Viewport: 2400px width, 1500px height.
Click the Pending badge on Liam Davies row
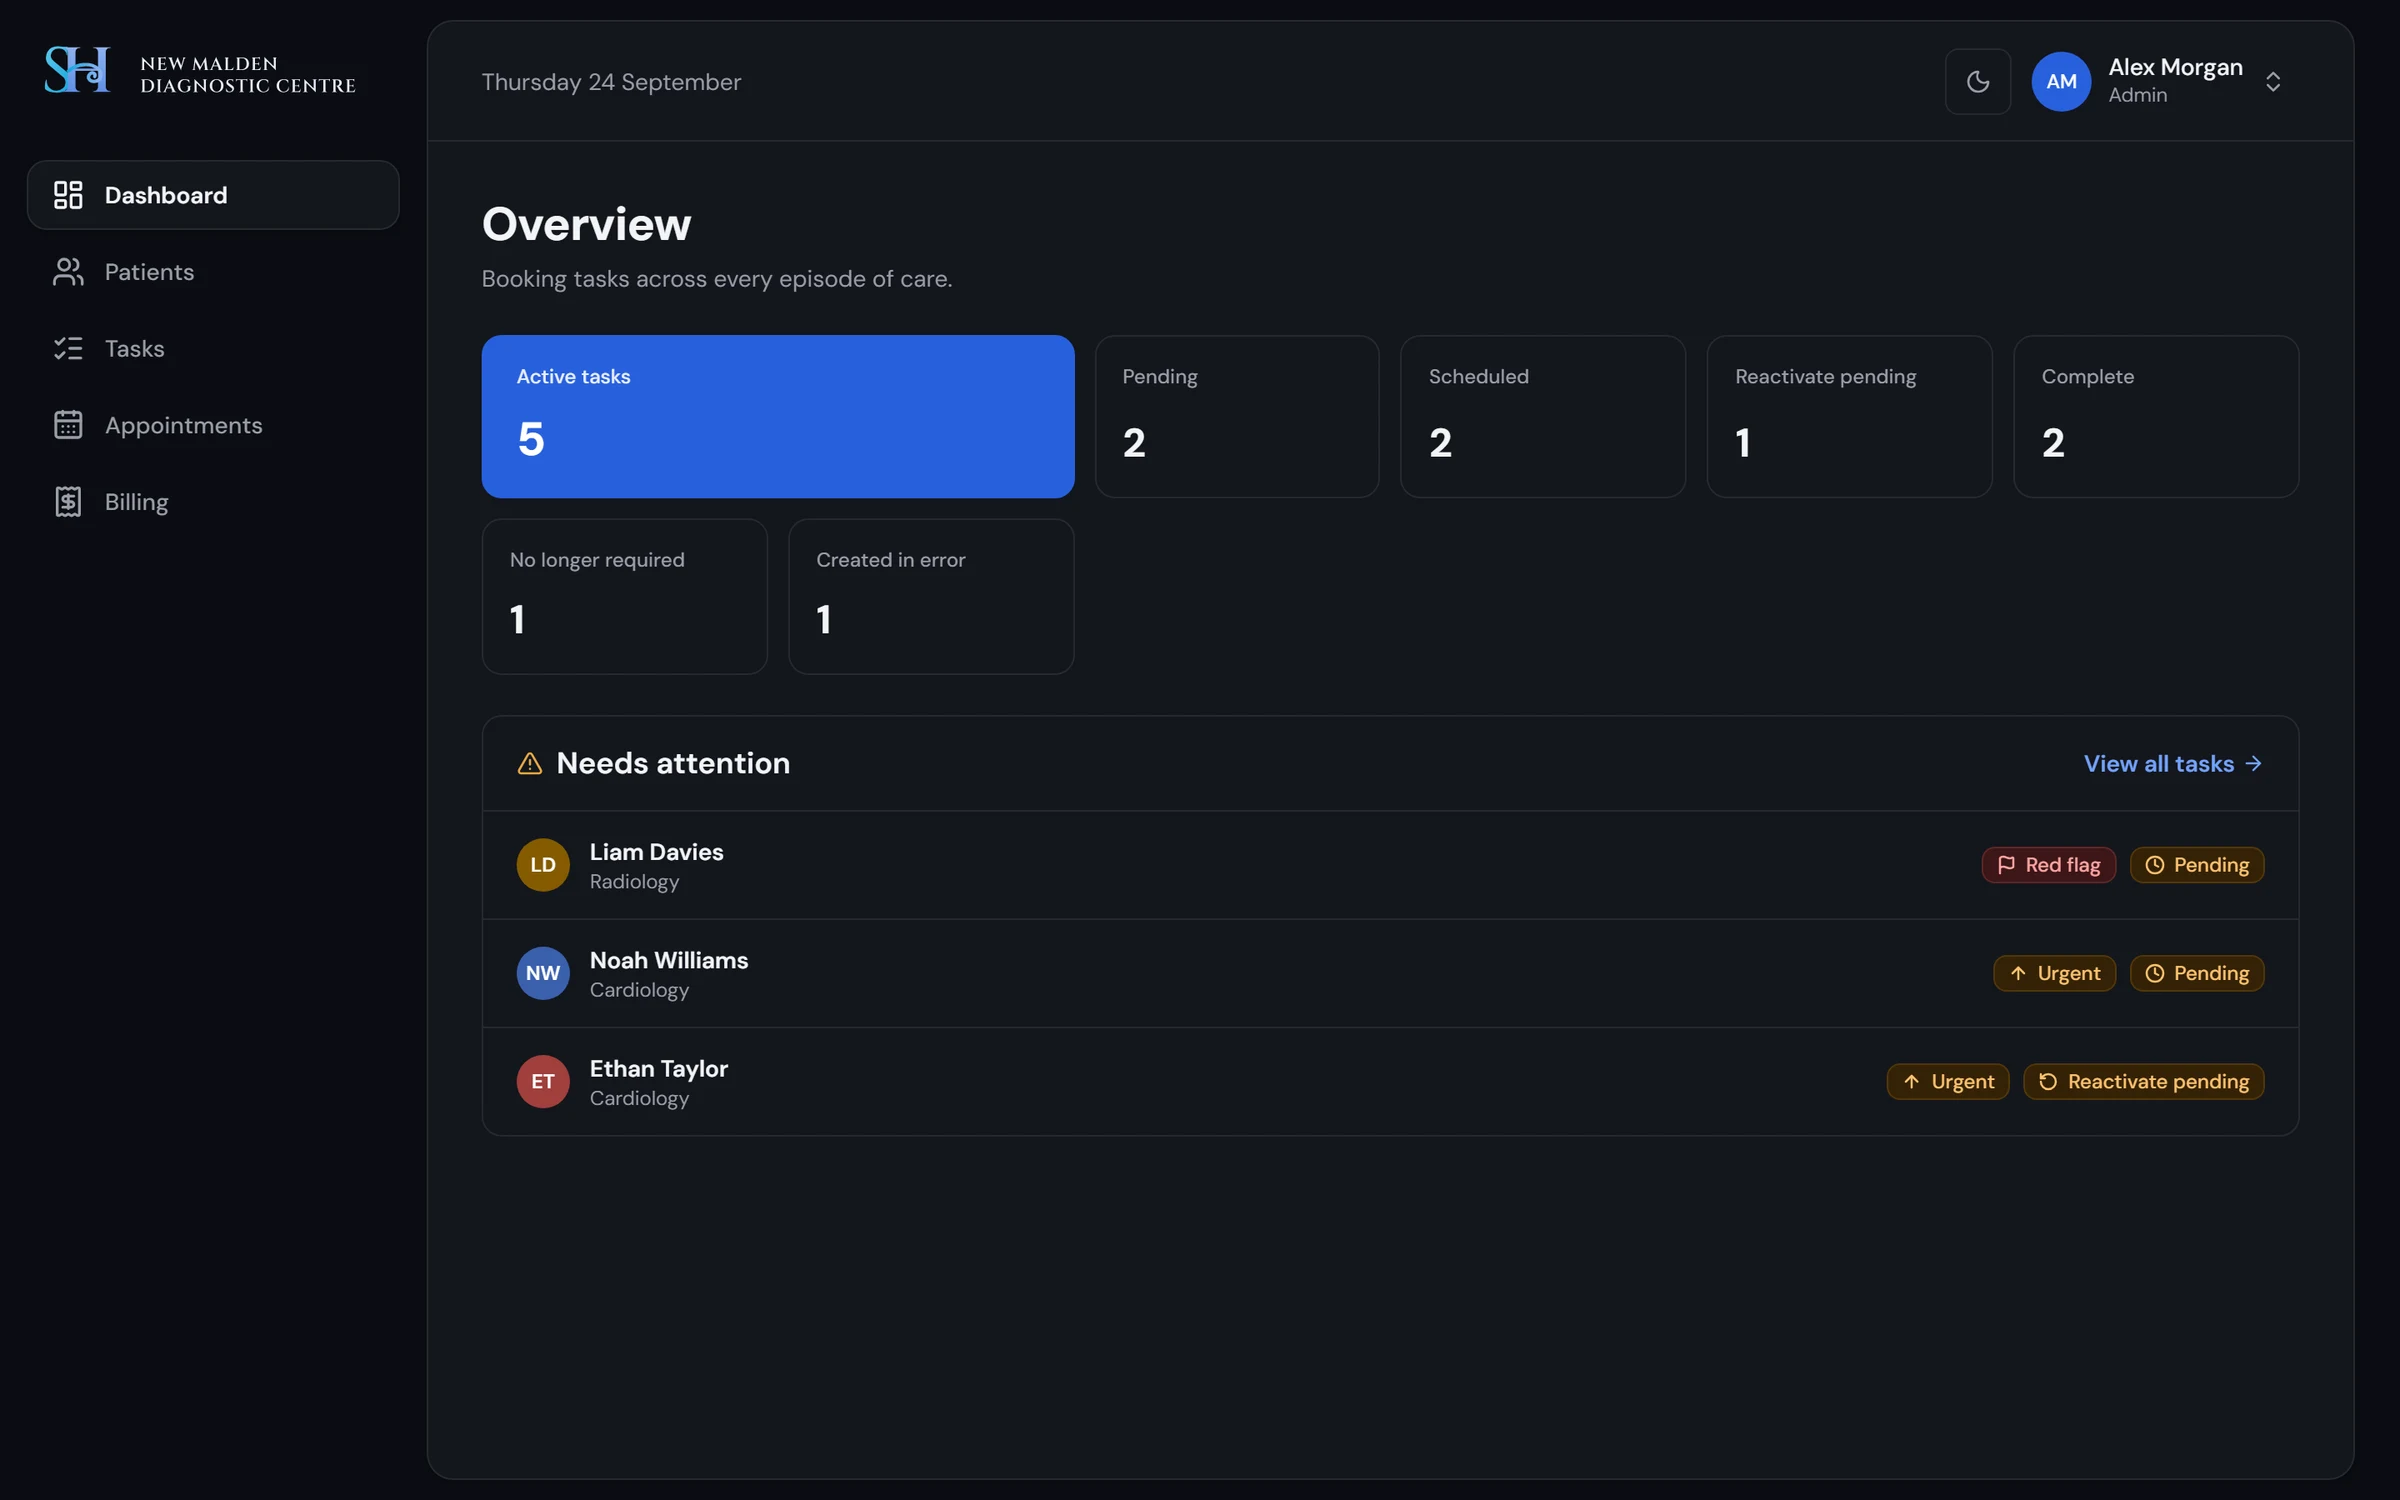(2196, 865)
